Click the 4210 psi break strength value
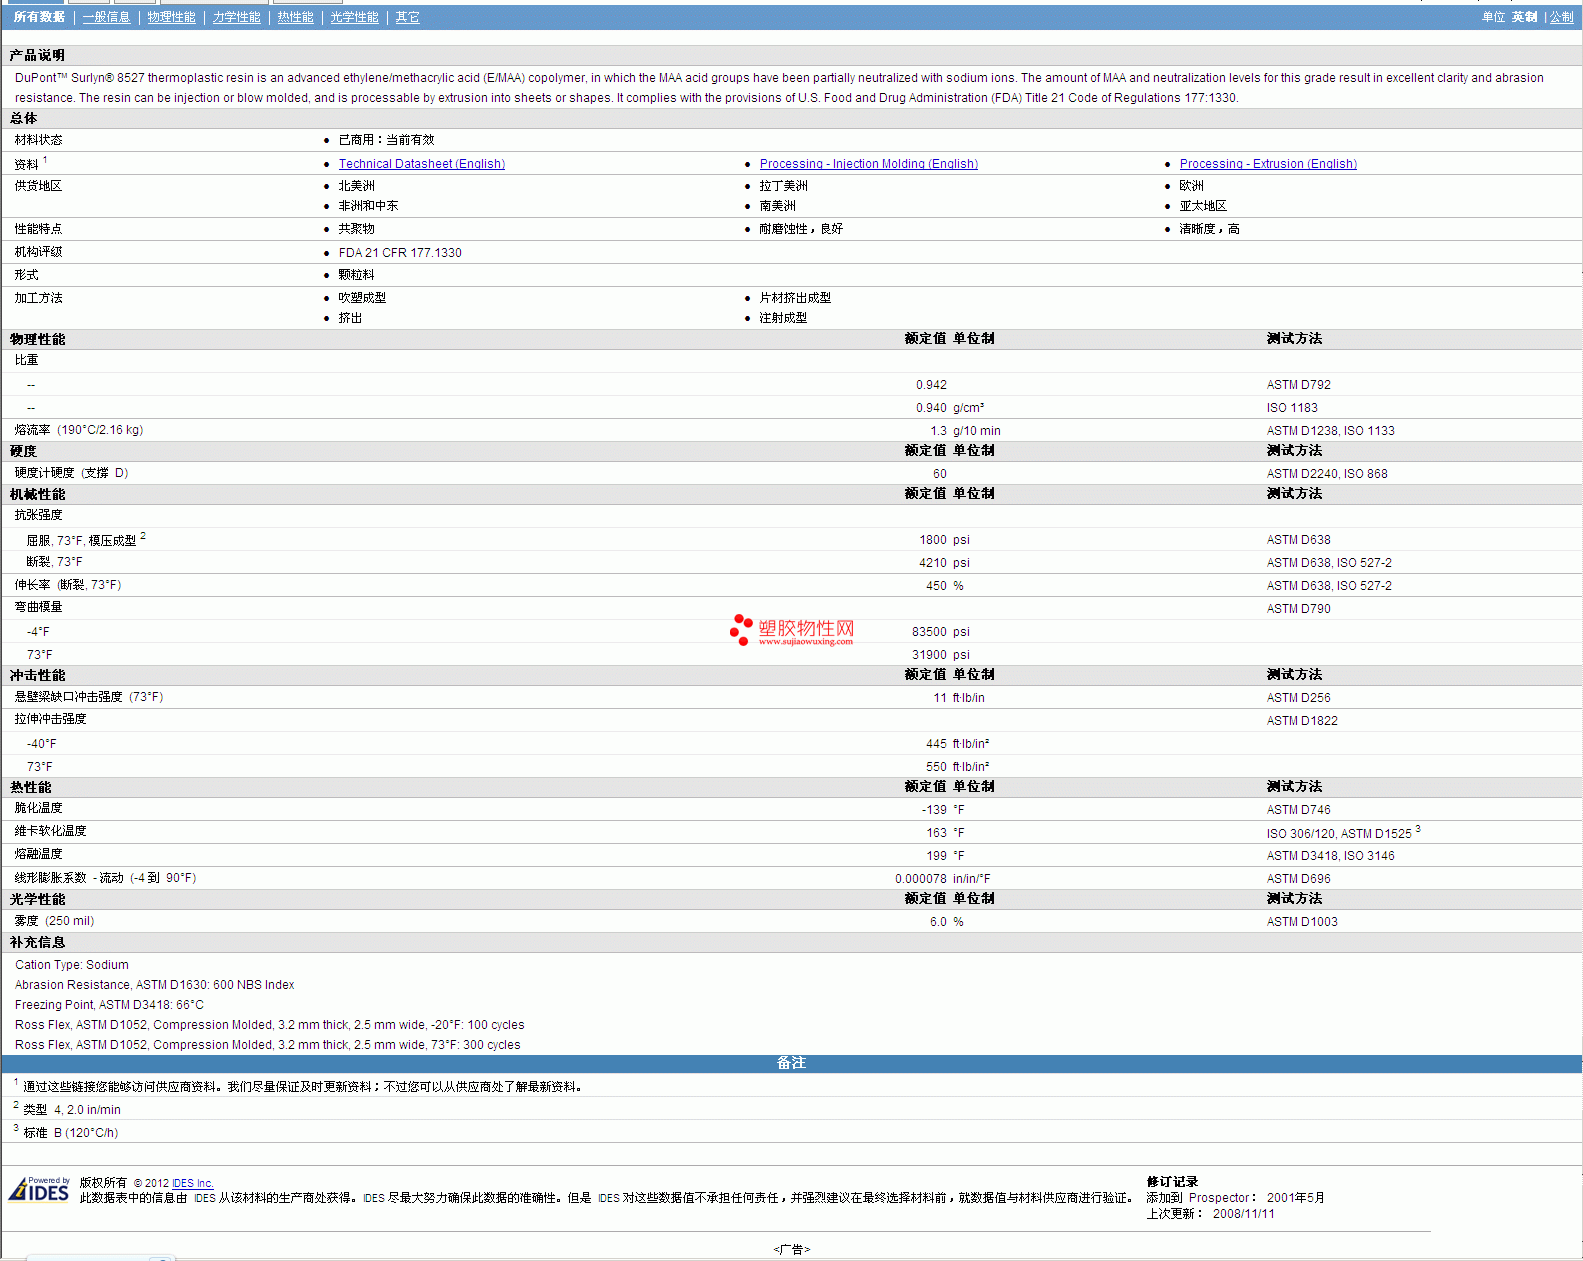Screen dimensions: 1583x1261 coord(944,563)
